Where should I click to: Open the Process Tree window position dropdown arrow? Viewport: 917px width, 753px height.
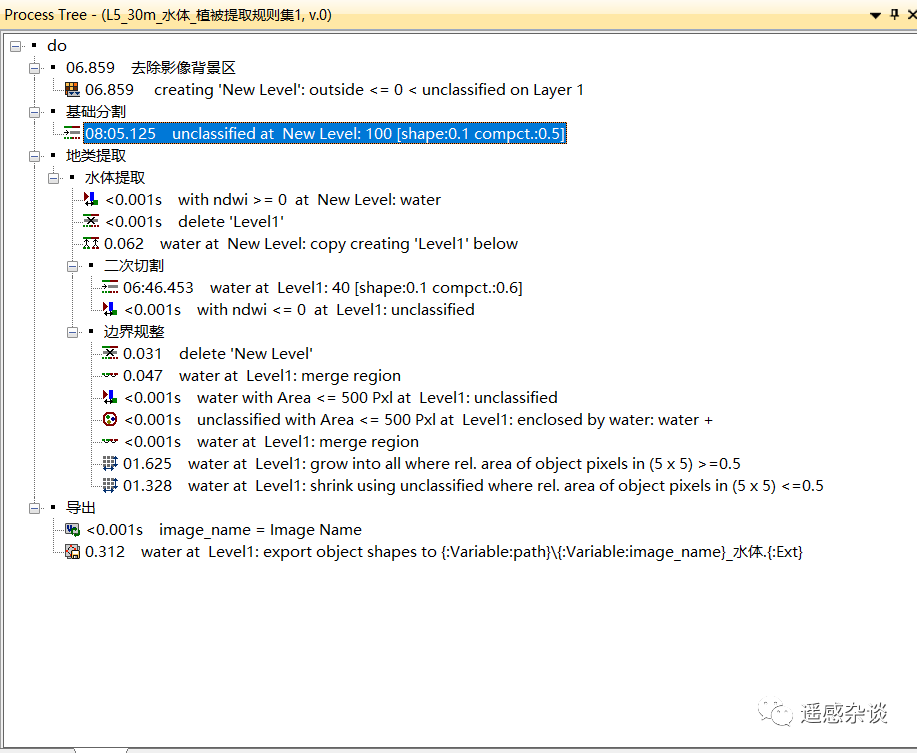click(875, 15)
